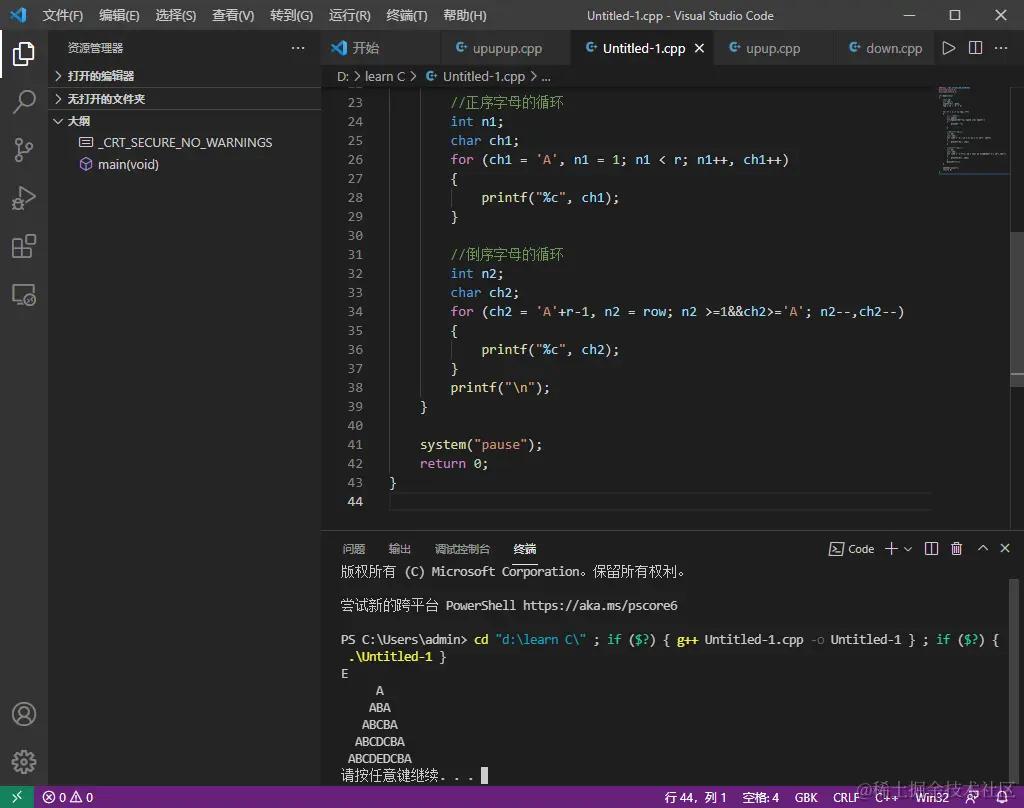Switch to the upupup.cpp tab
Image resolution: width=1024 pixels, height=808 pixels.
[x=506, y=48]
